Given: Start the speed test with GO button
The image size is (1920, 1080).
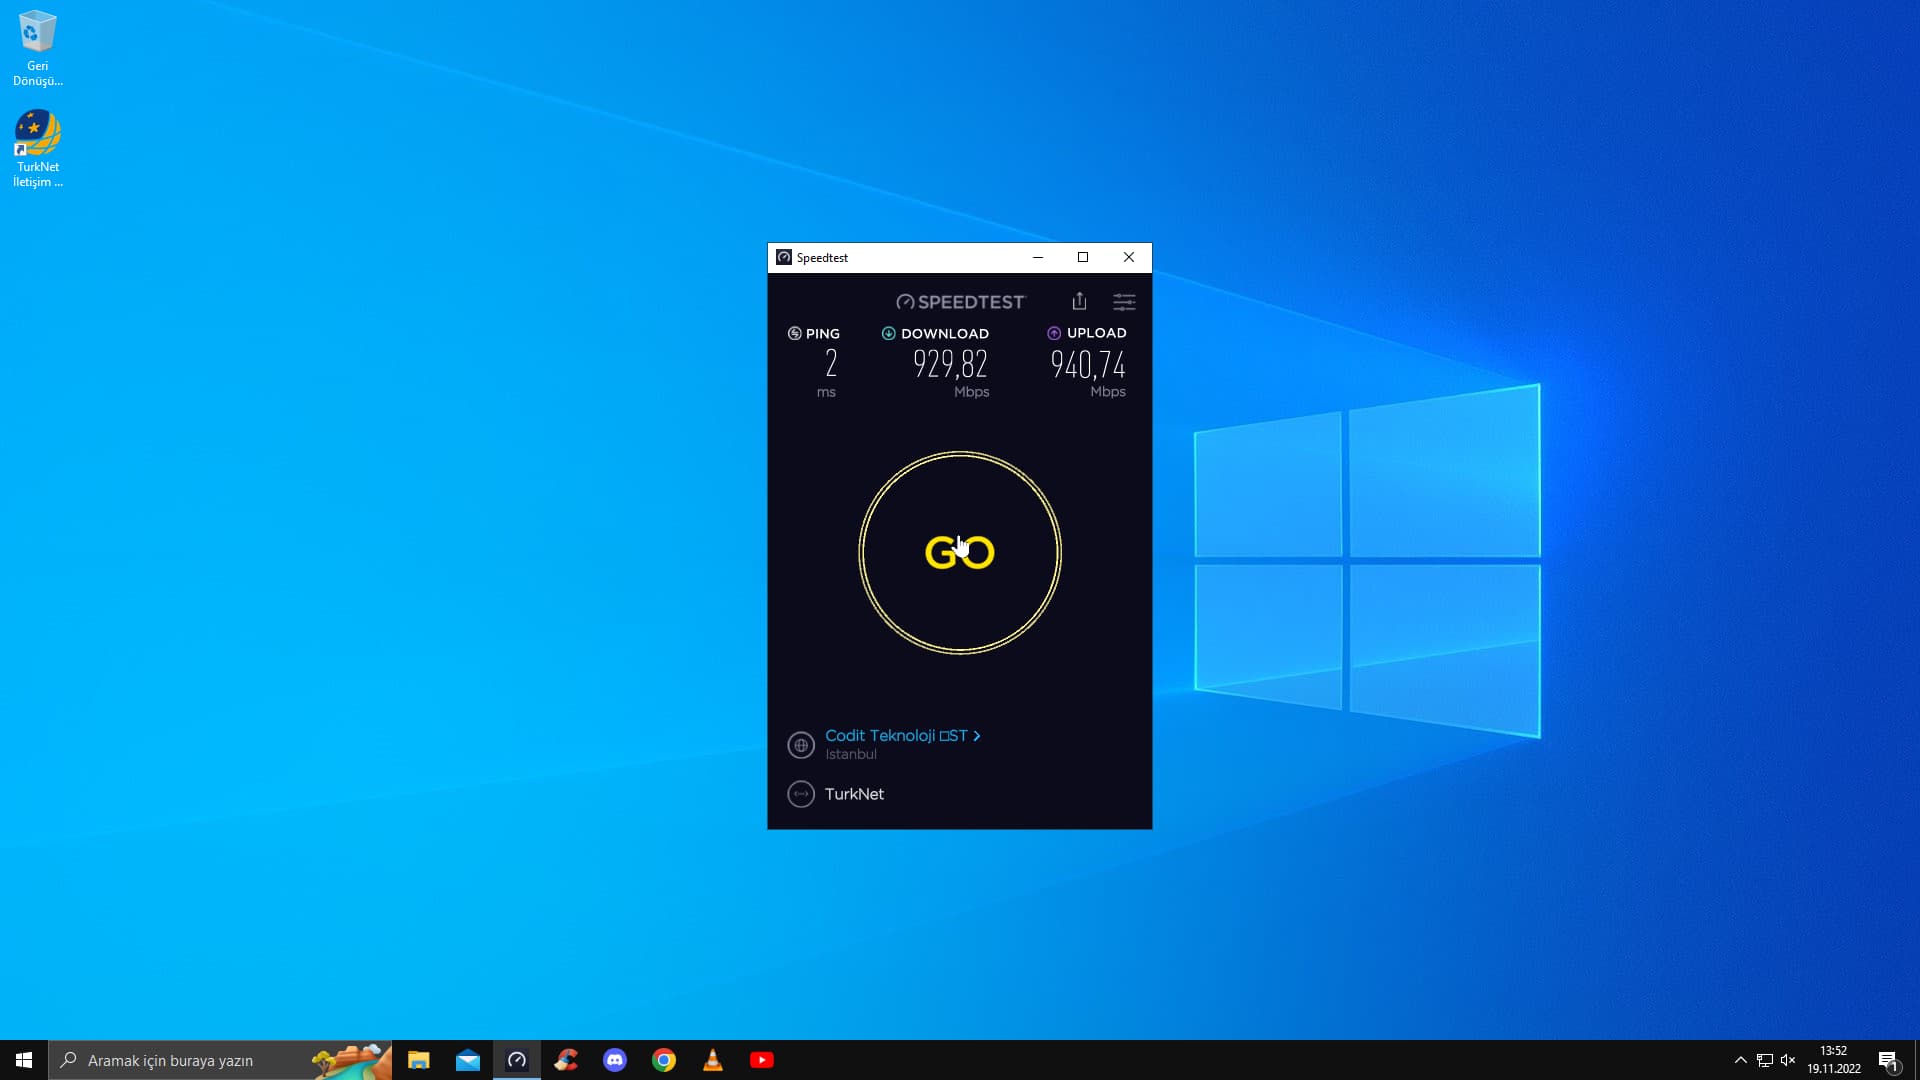Looking at the screenshot, I should [960, 553].
